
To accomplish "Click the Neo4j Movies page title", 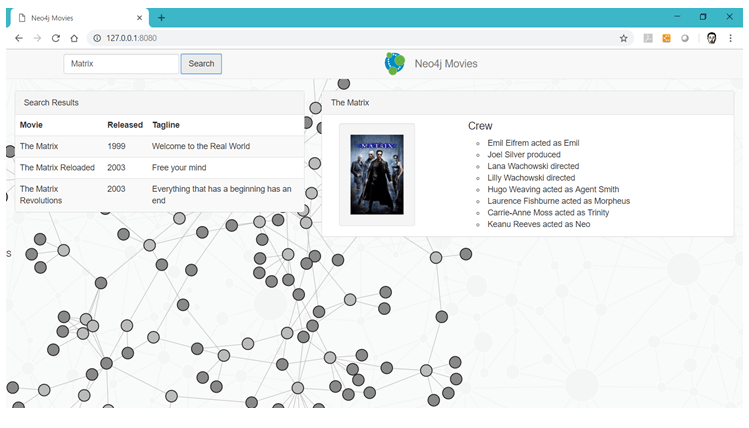I will tap(446, 64).
